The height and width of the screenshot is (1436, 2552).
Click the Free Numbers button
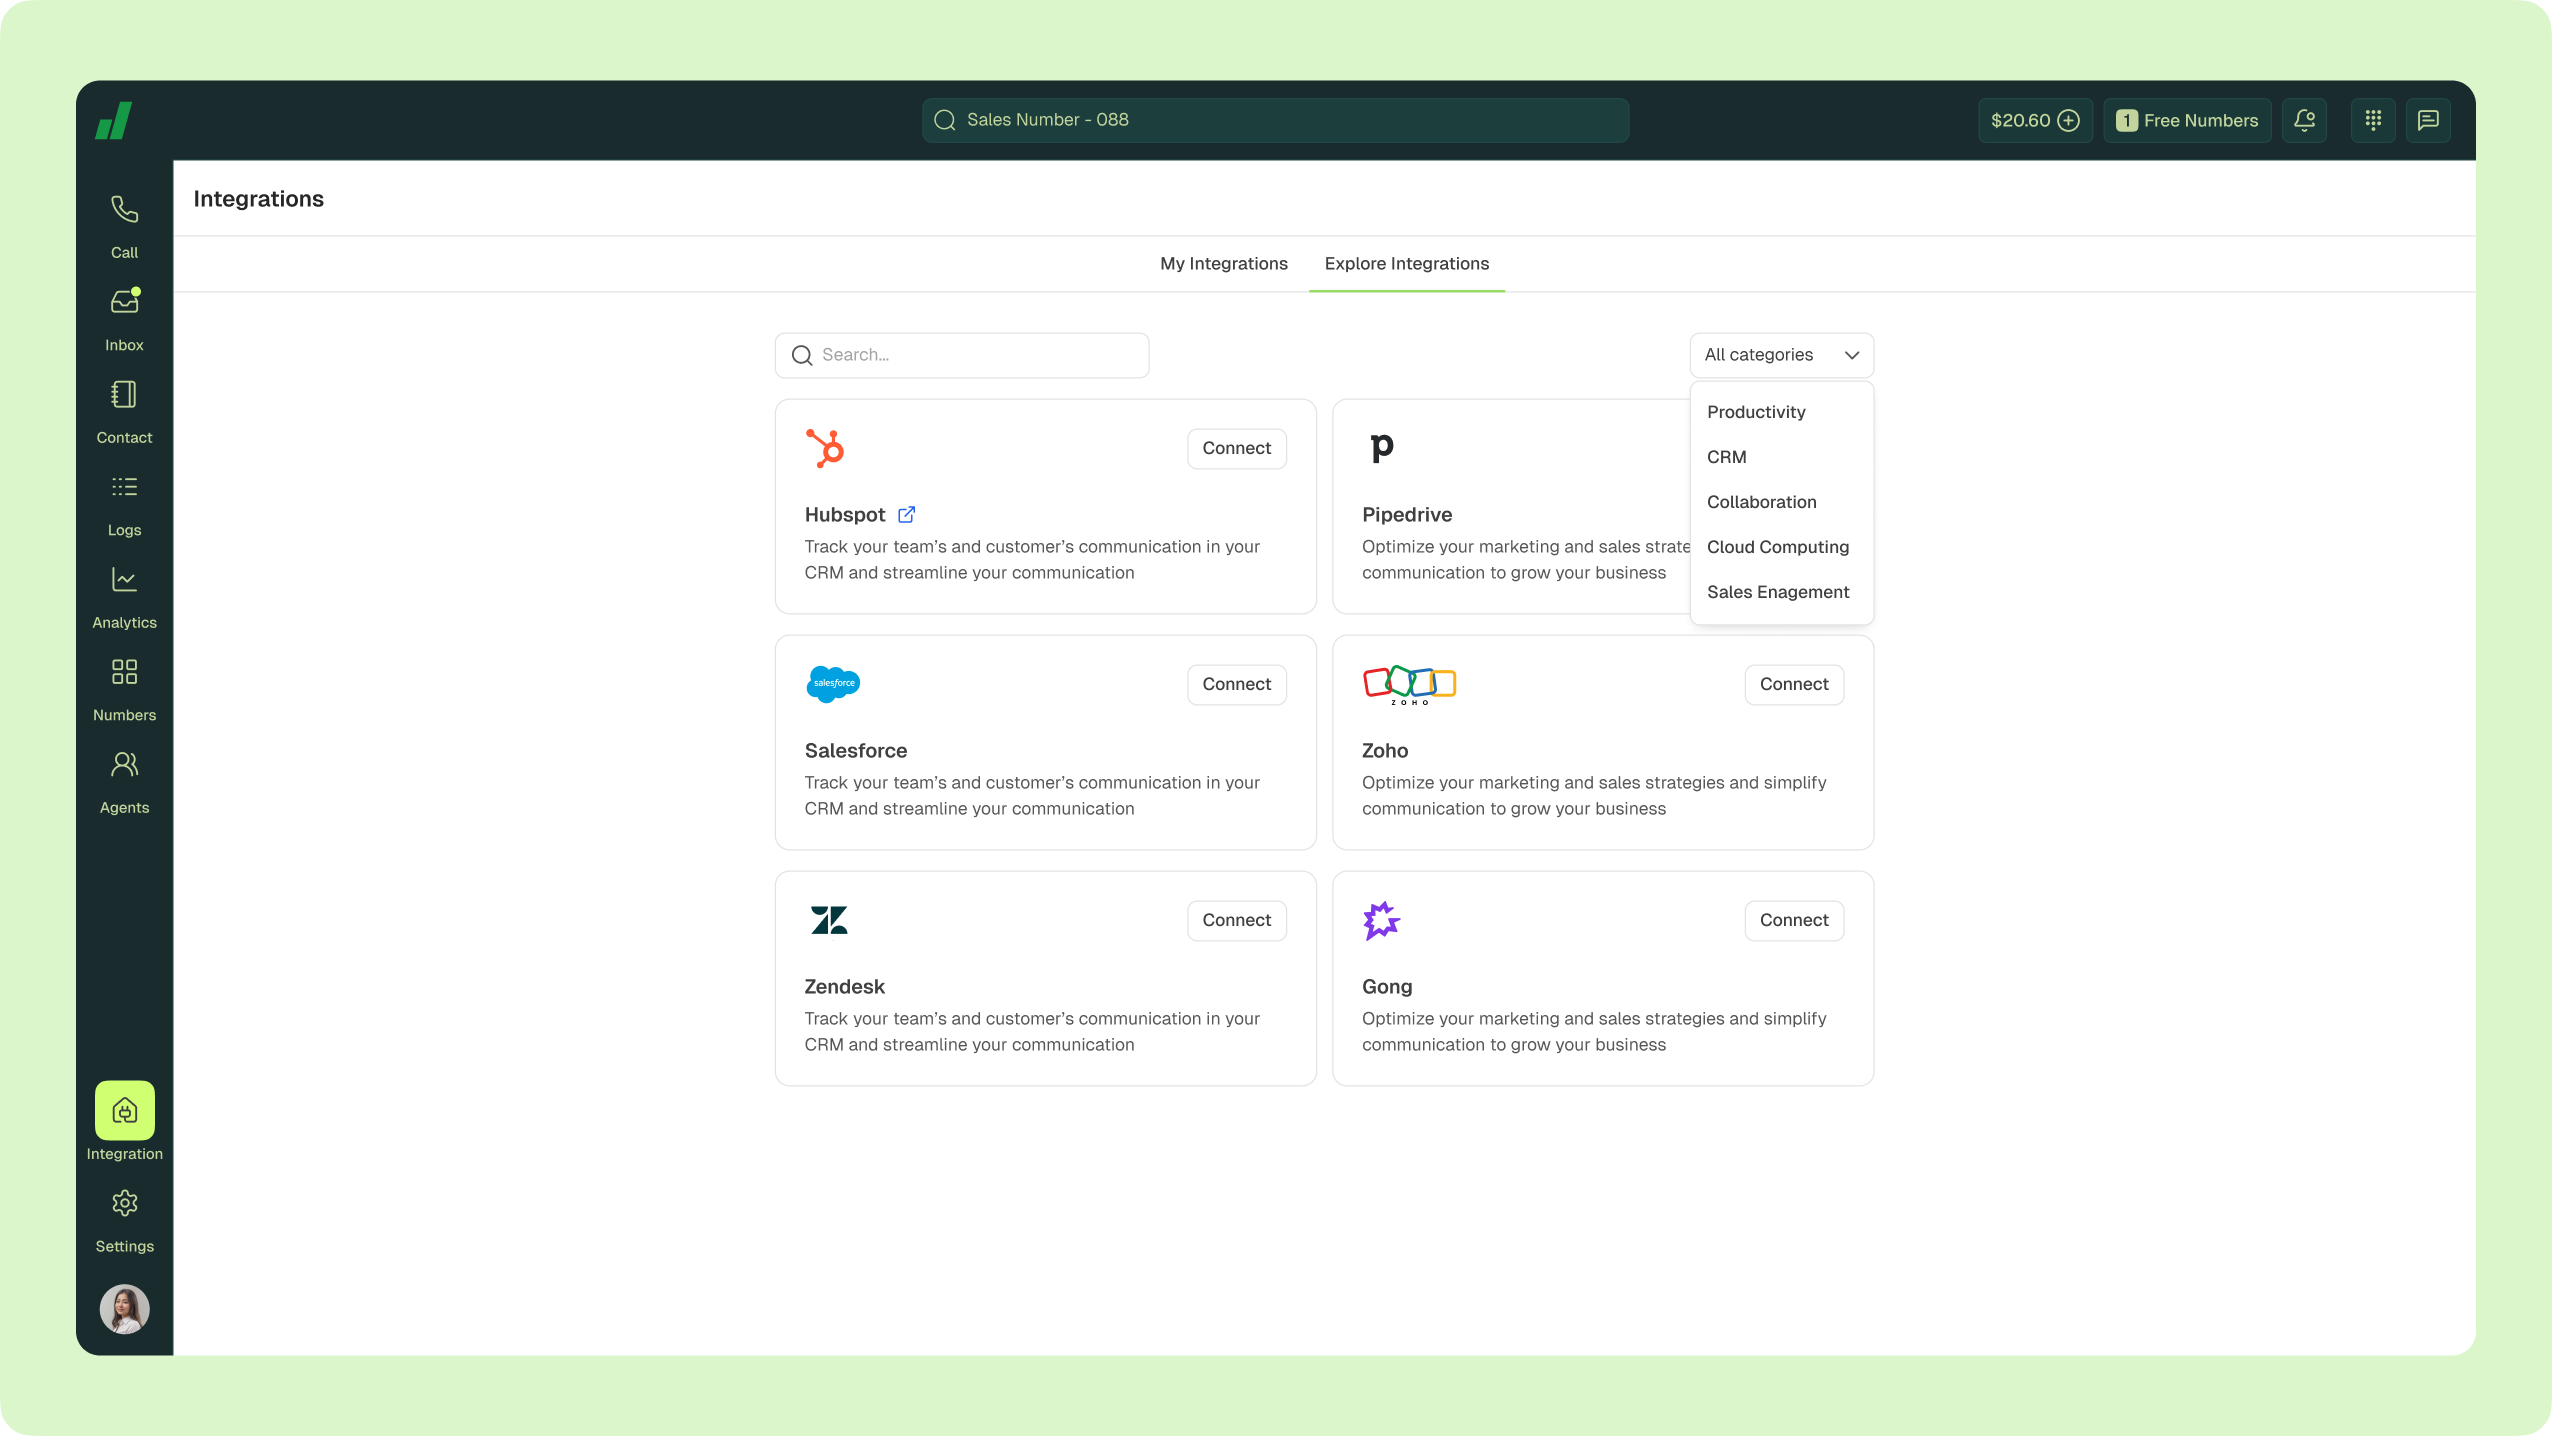tap(2187, 120)
